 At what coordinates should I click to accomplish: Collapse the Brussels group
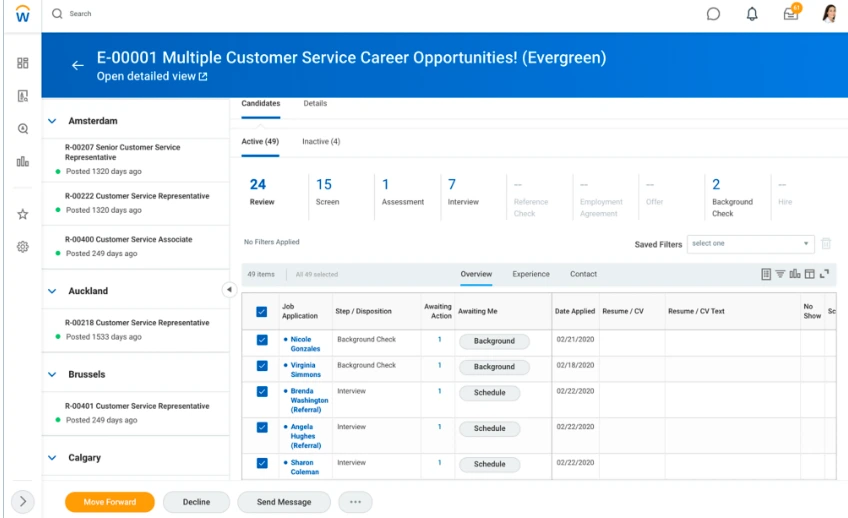pyautogui.click(x=52, y=374)
